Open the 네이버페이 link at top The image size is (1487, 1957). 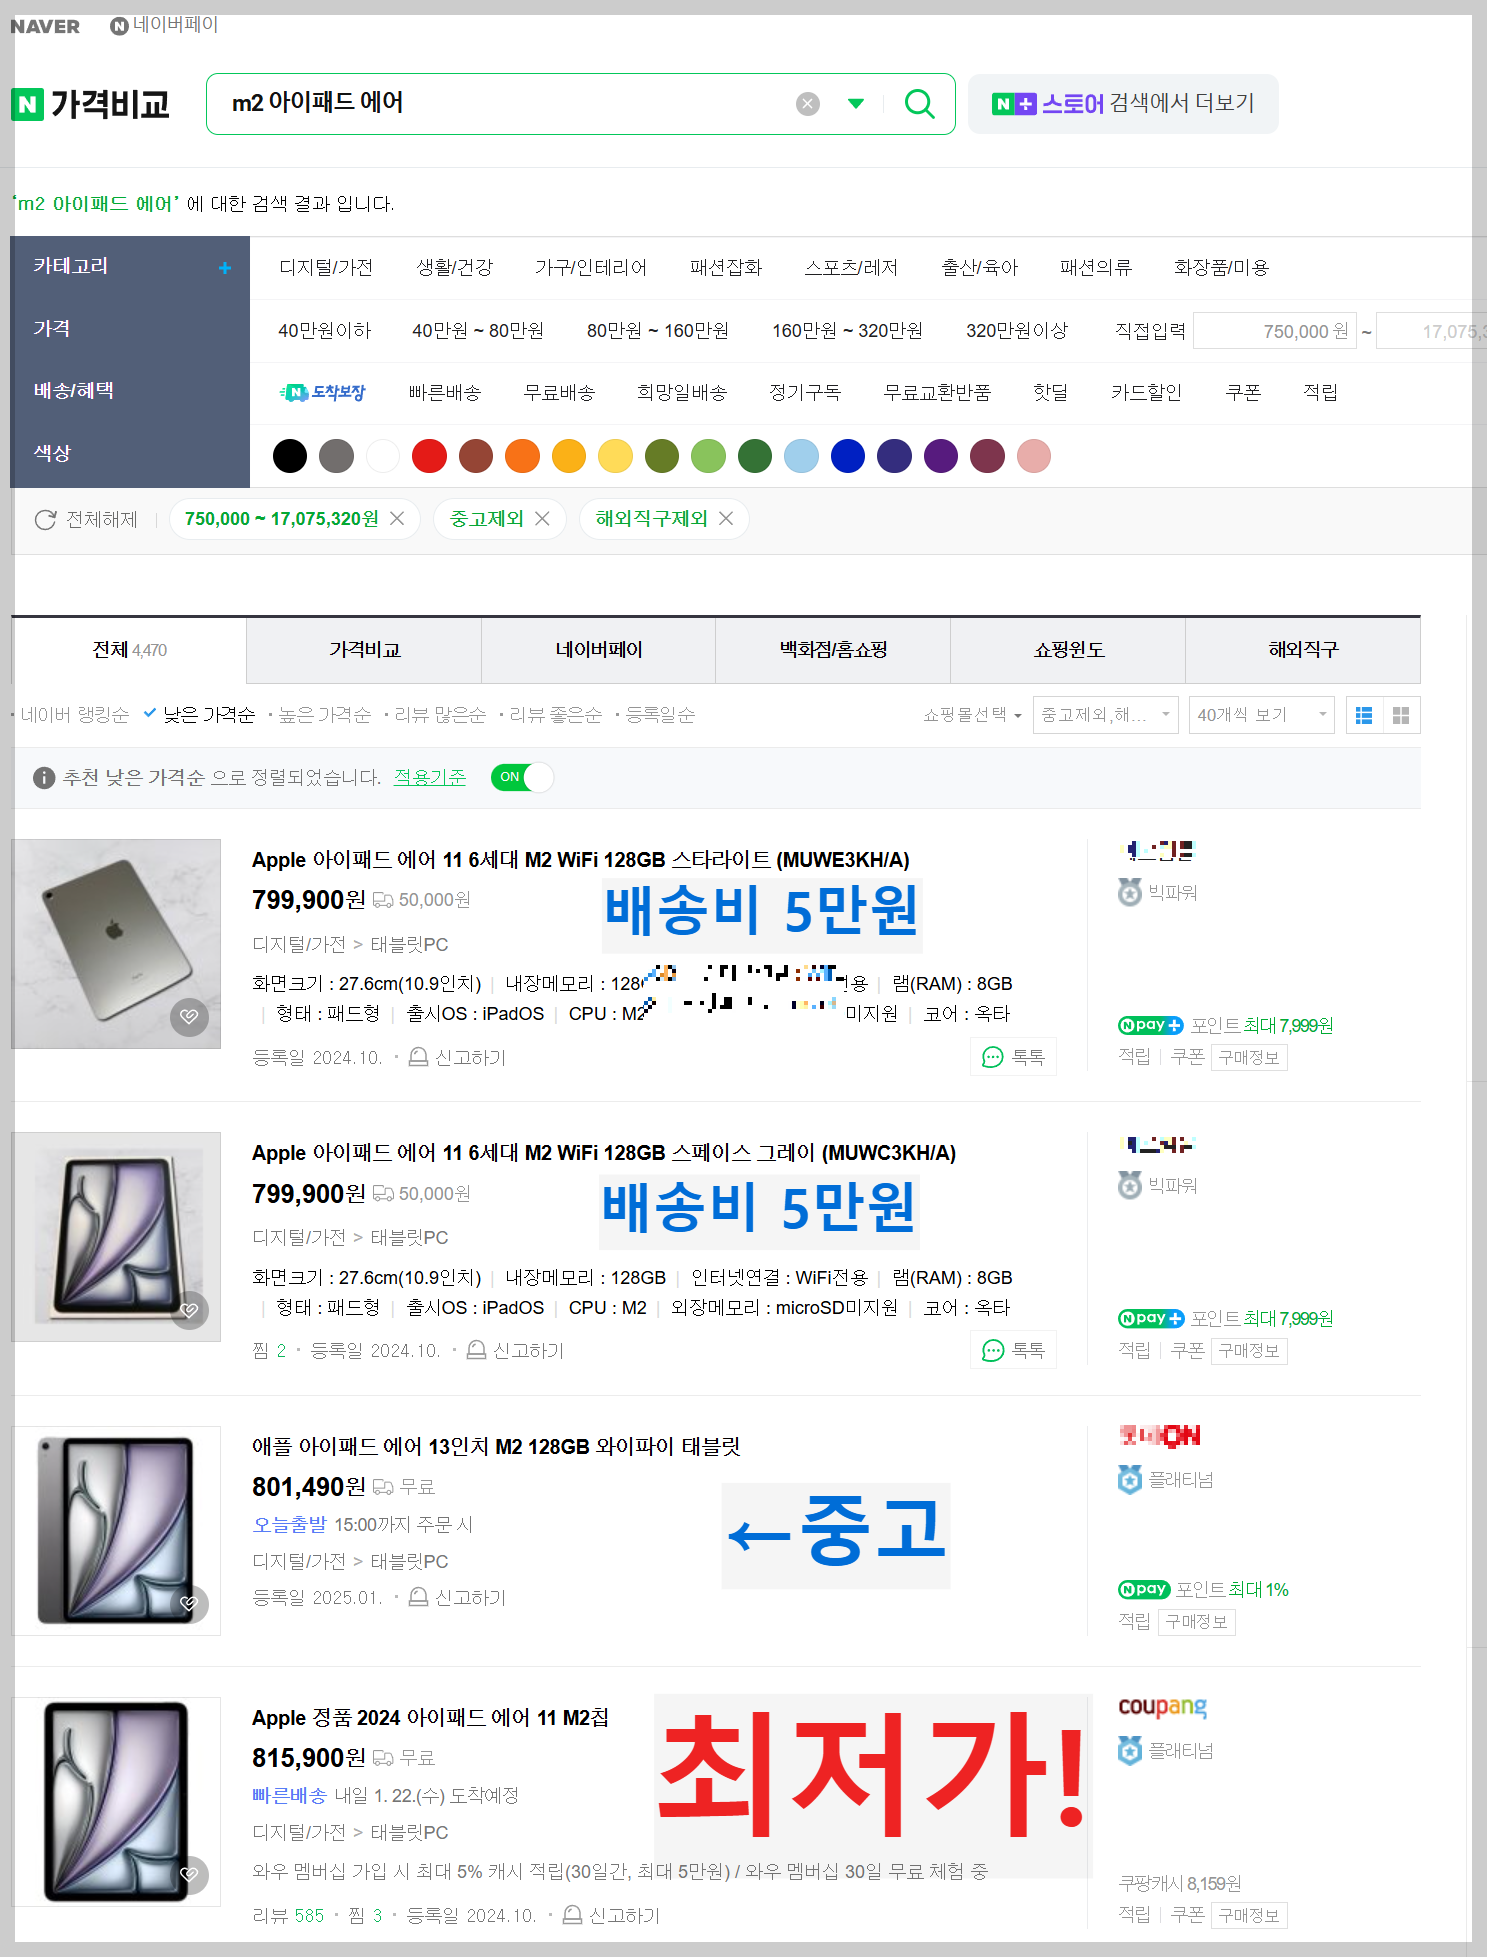(x=164, y=25)
